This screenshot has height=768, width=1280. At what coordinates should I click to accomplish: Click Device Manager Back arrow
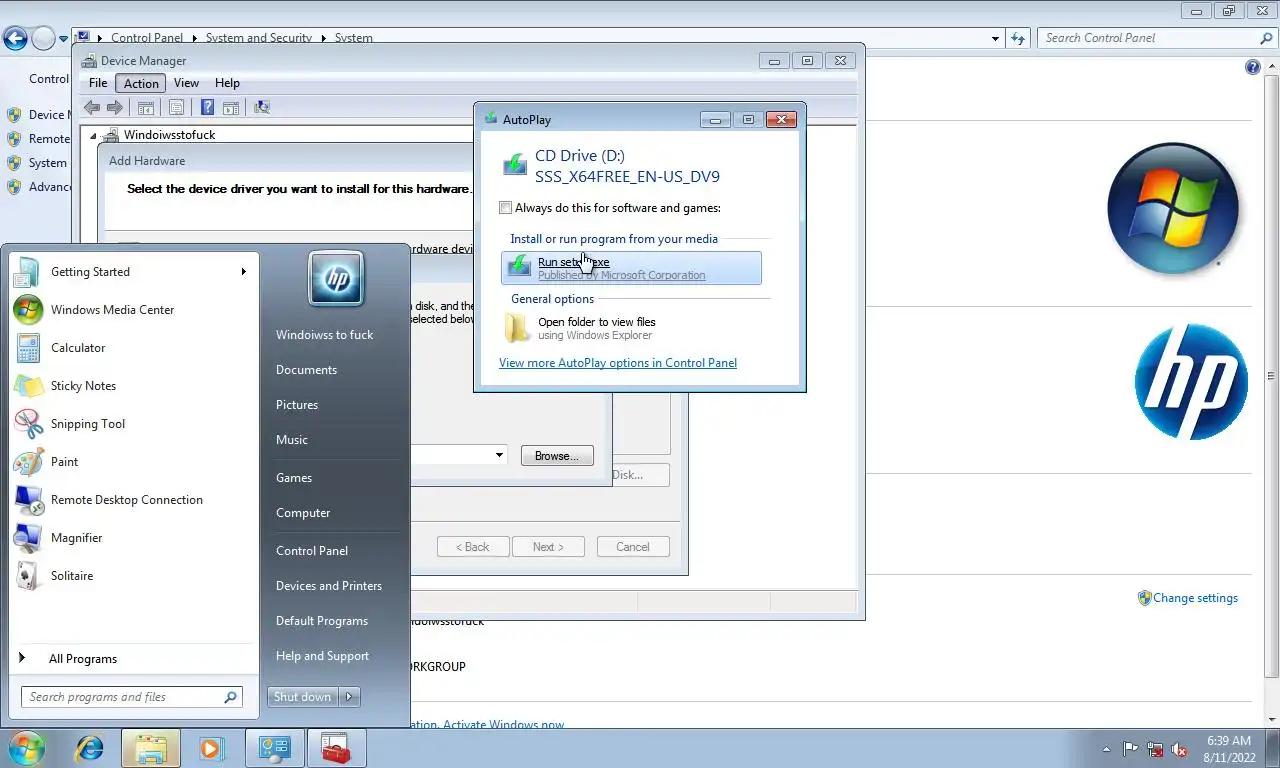tap(92, 107)
